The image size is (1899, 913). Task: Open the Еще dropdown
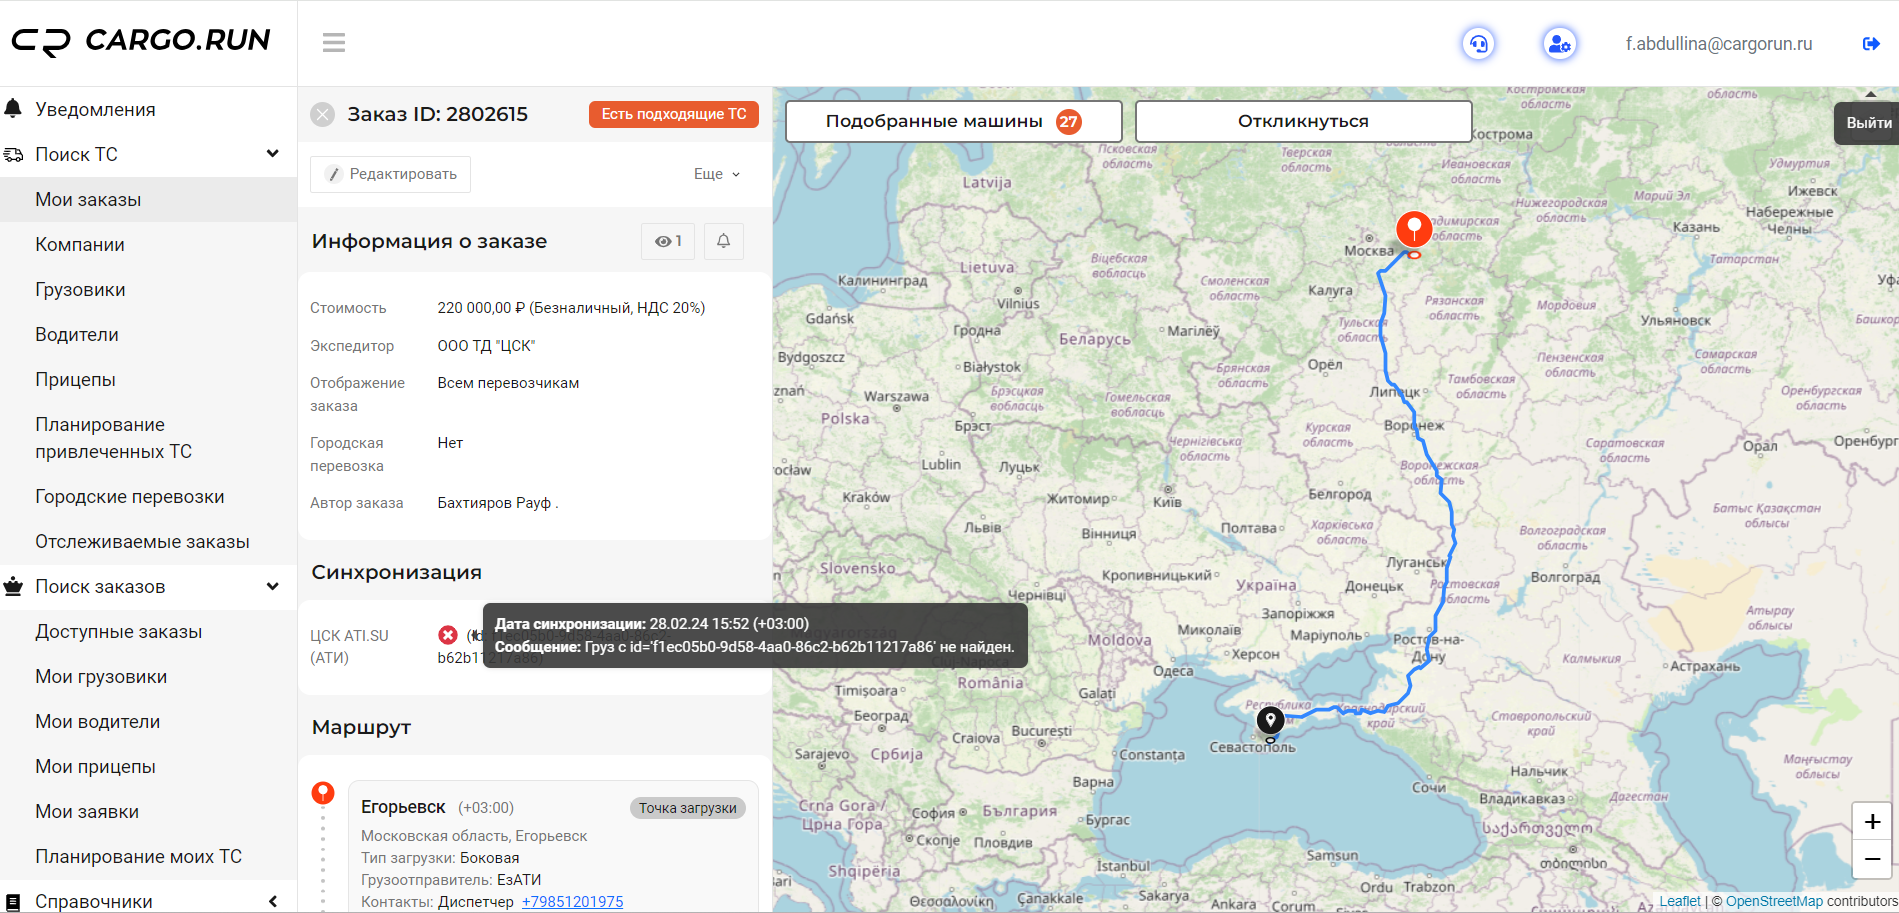pos(717,174)
